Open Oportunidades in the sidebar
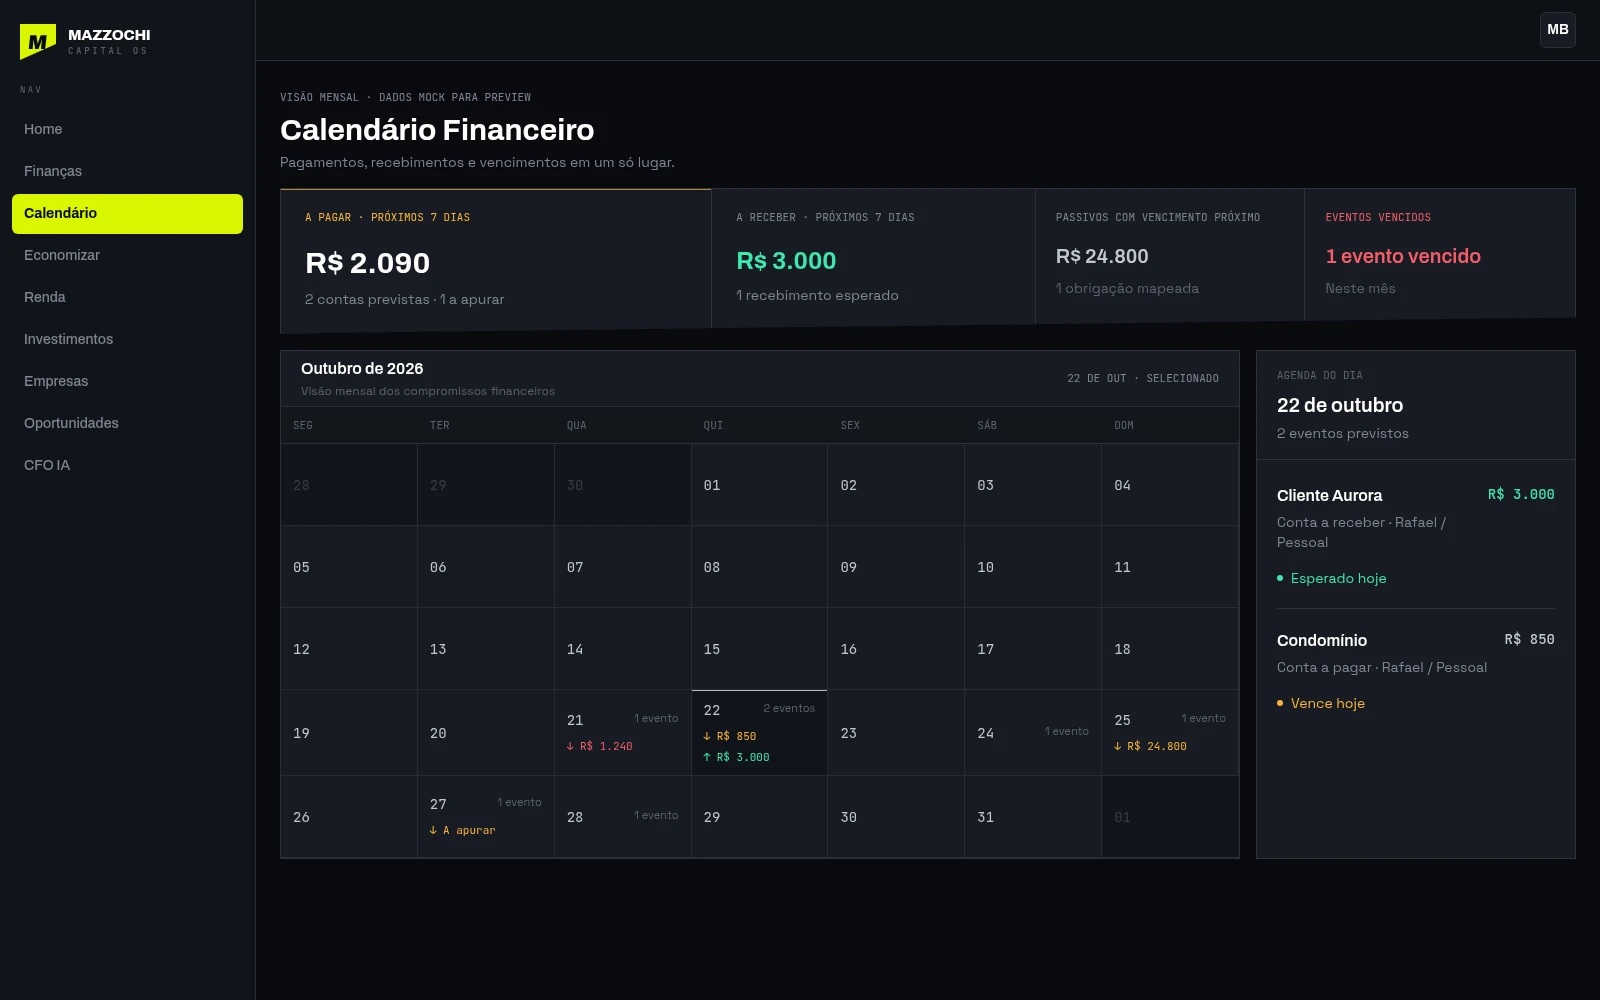Screen dimensions: 1600x1000 [127, 423]
